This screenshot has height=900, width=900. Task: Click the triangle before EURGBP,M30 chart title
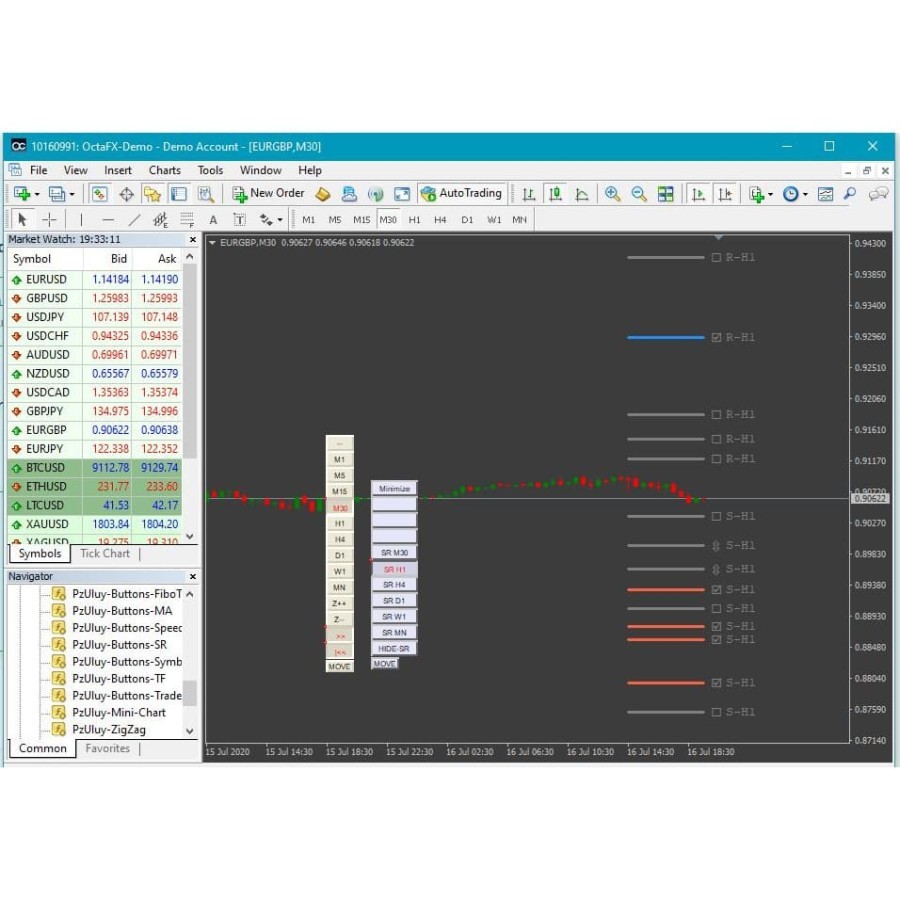212,243
